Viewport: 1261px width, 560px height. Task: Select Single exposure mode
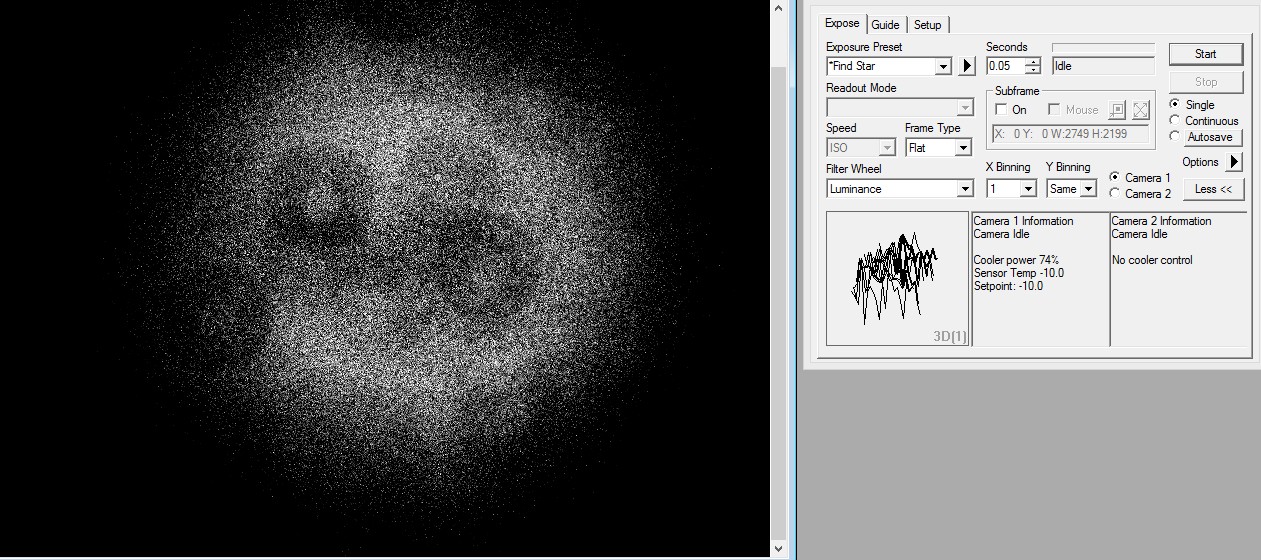1175,104
